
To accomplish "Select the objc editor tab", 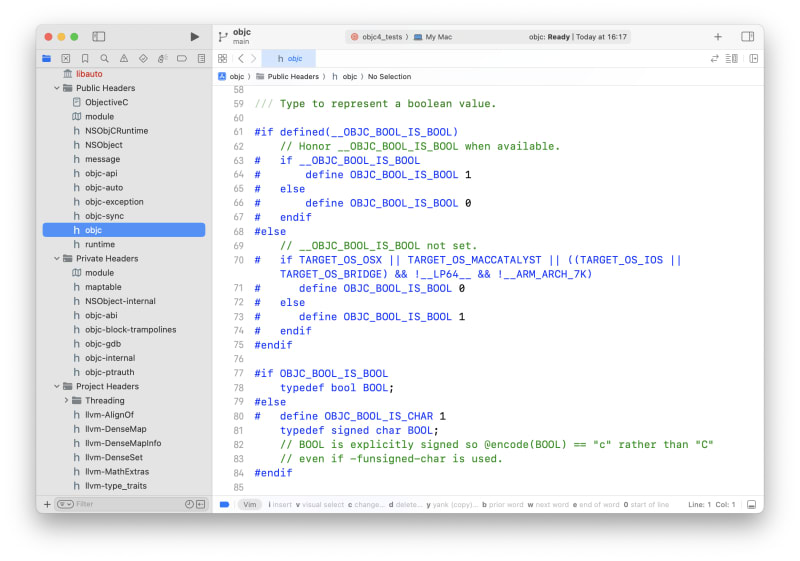I will pos(289,59).
